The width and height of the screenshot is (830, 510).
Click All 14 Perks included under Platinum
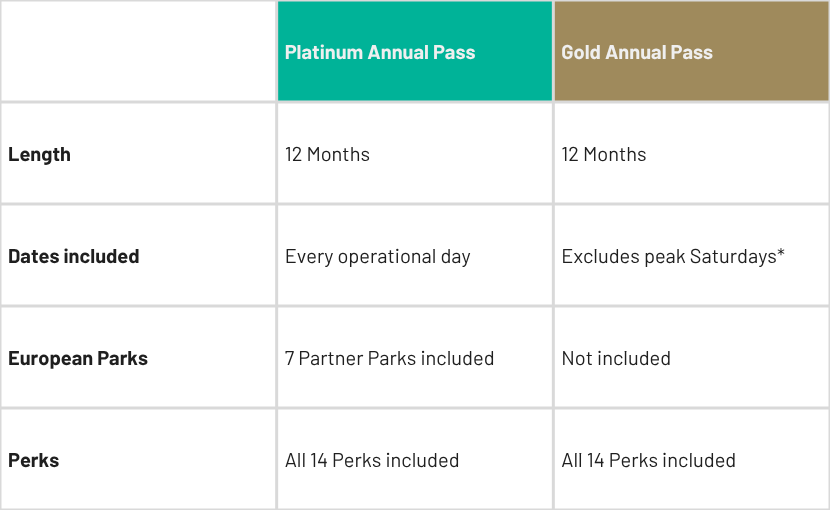pyautogui.click(x=372, y=460)
